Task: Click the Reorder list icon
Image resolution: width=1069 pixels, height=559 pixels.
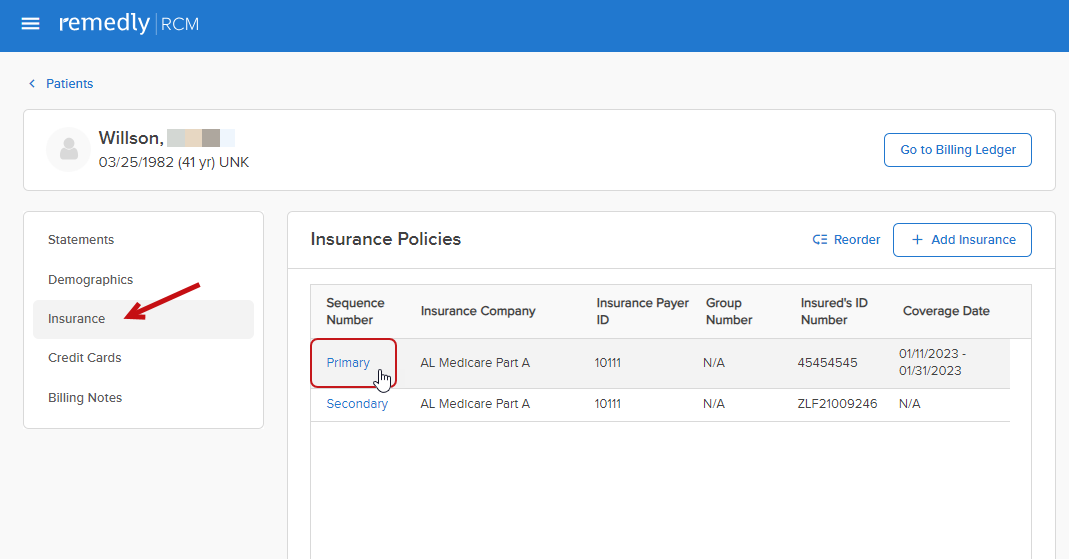Action: click(x=819, y=240)
